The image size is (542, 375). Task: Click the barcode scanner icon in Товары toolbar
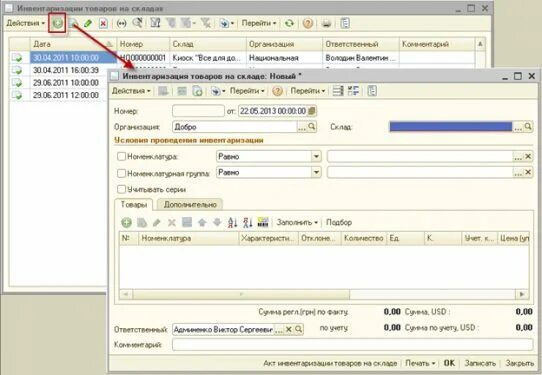[x=263, y=223]
